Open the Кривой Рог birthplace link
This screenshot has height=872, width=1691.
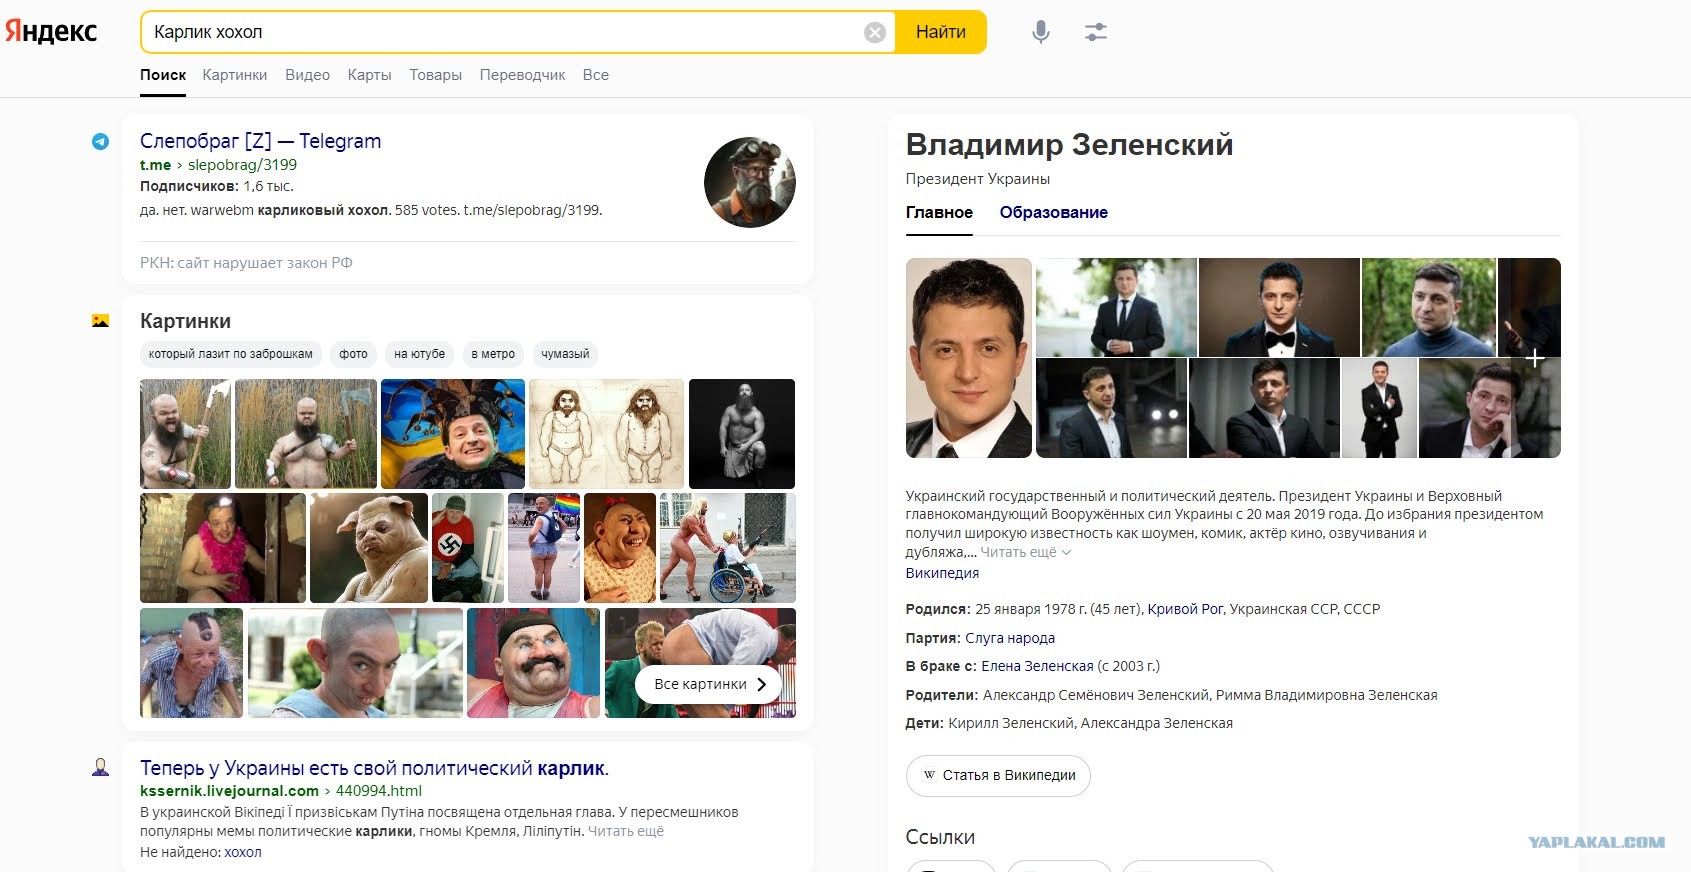point(1185,609)
